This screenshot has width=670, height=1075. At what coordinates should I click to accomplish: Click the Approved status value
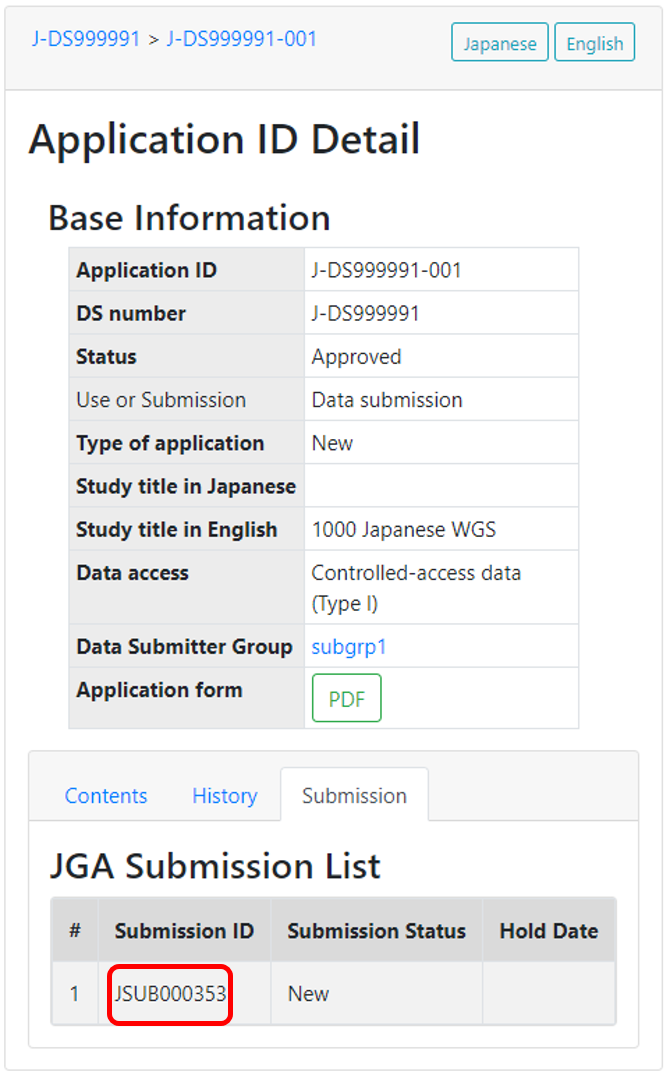coord(356,357)
